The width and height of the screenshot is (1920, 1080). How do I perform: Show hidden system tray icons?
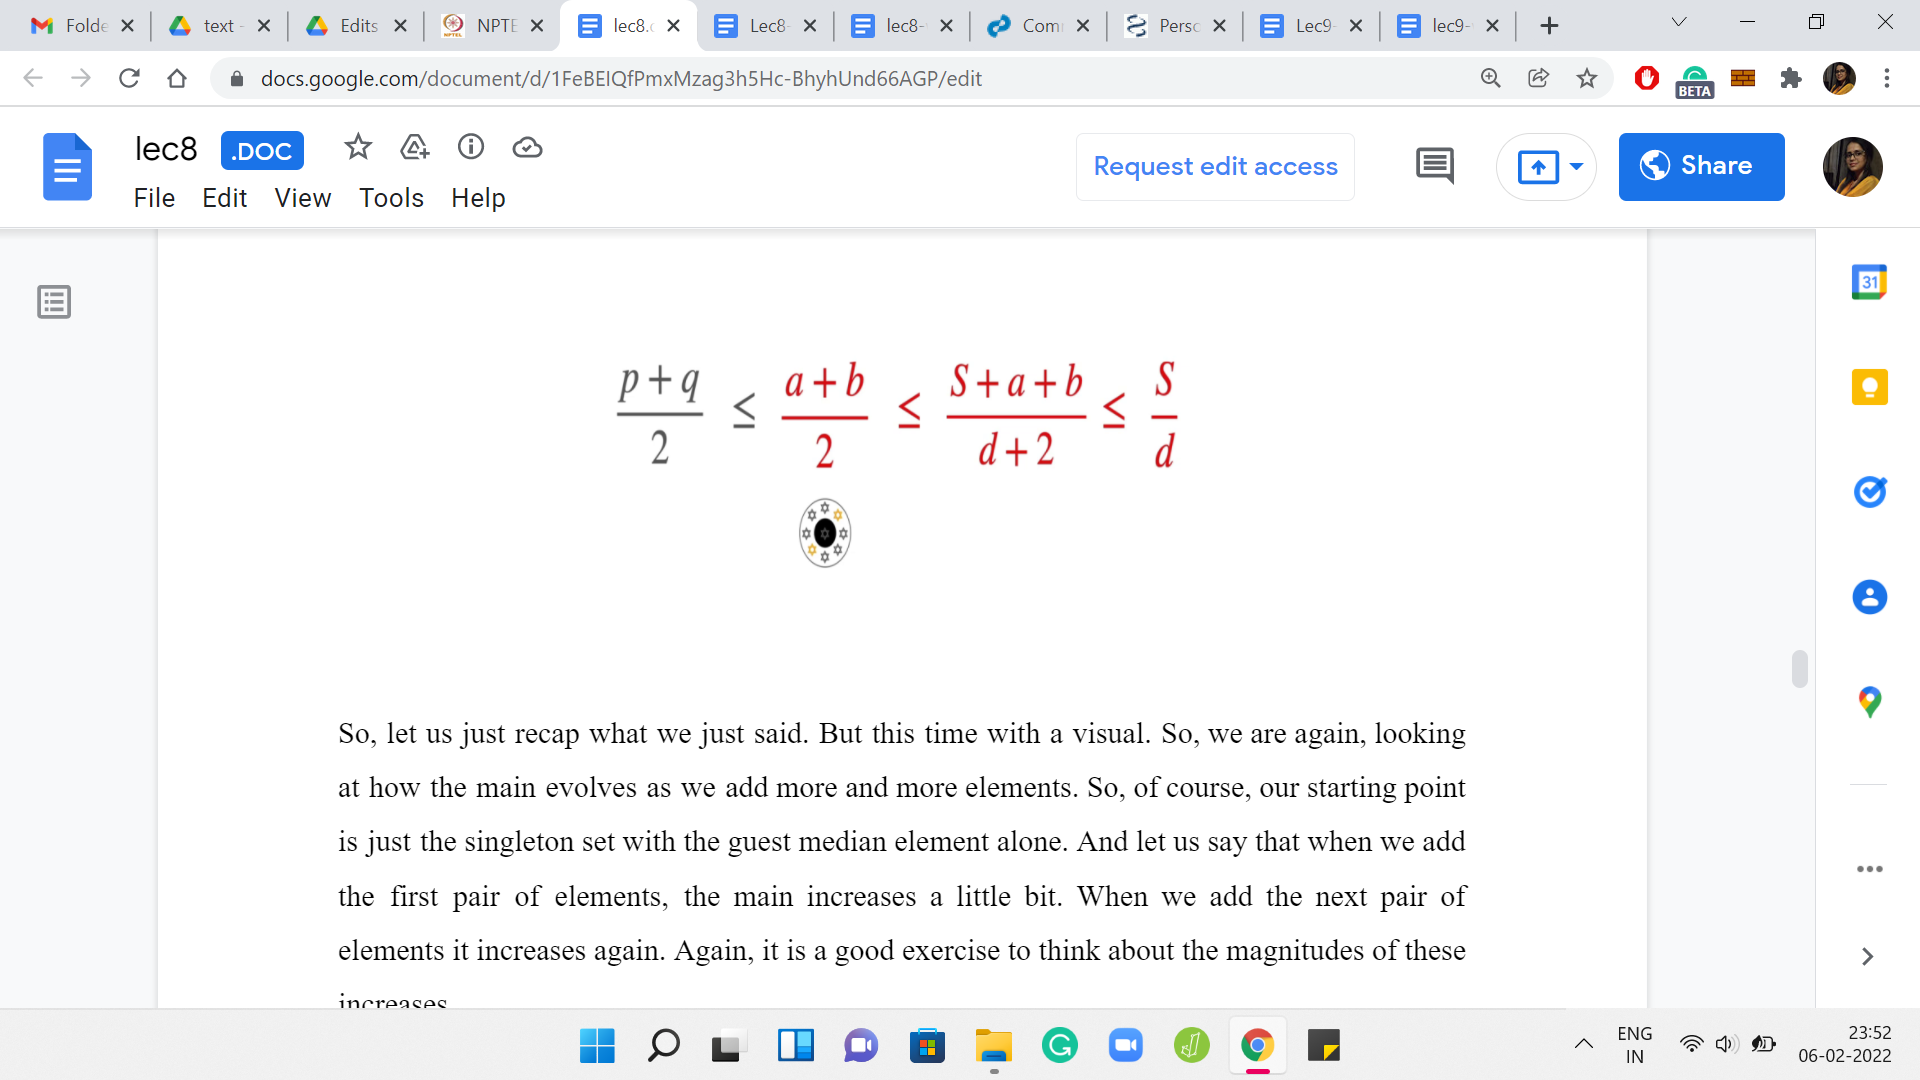pyautogui.click(x=1583, y=1045)
